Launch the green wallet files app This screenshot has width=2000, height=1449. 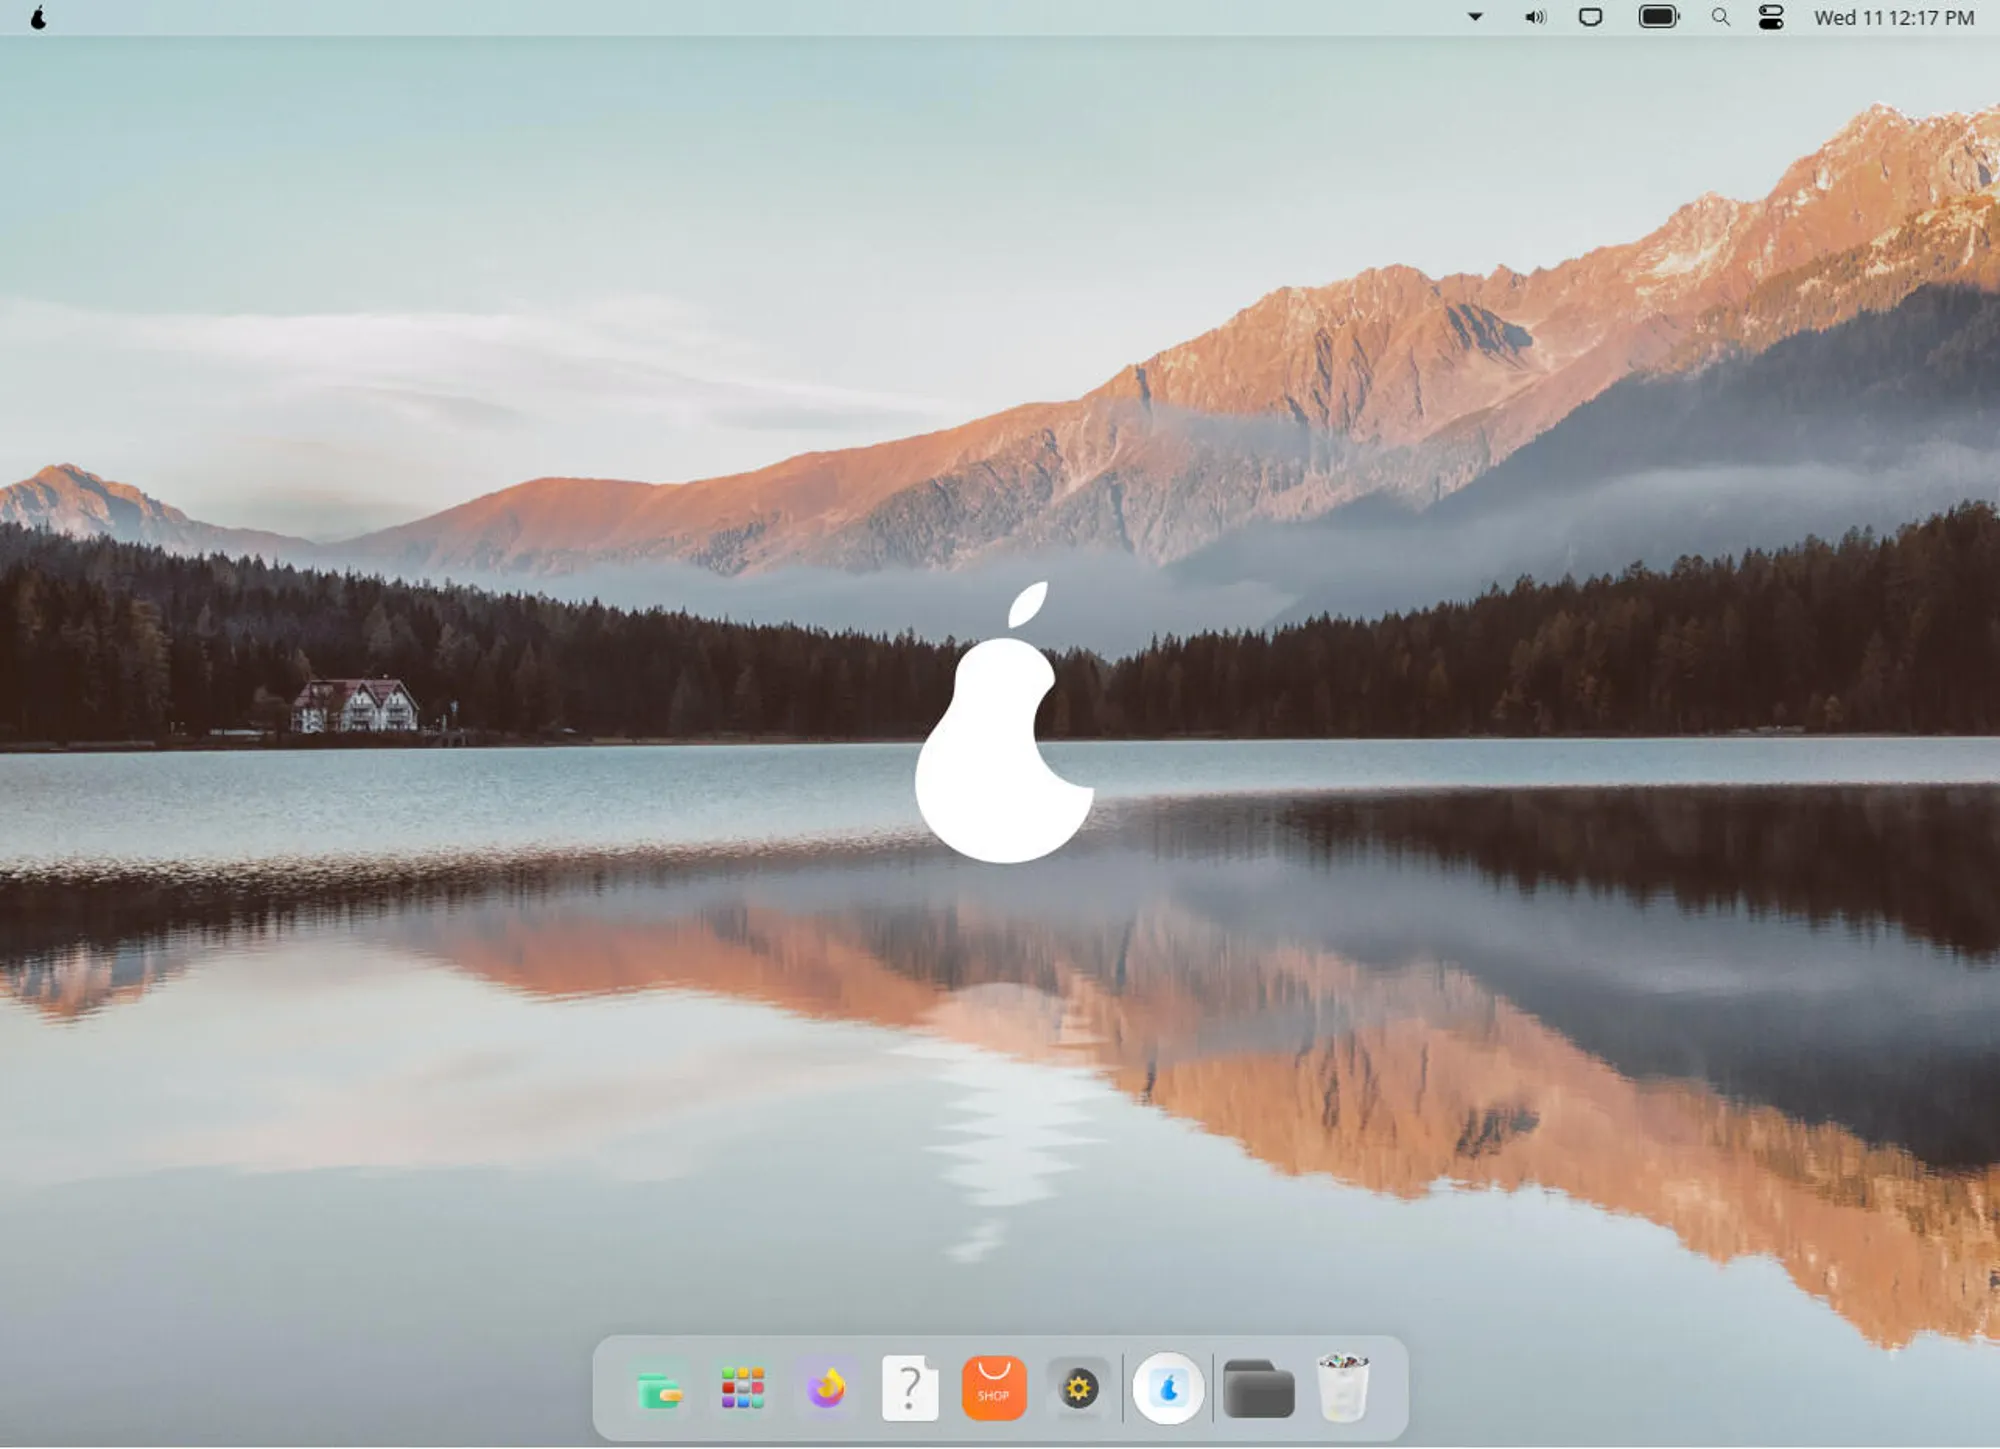pyautogui.click(x=660, y=1390)
